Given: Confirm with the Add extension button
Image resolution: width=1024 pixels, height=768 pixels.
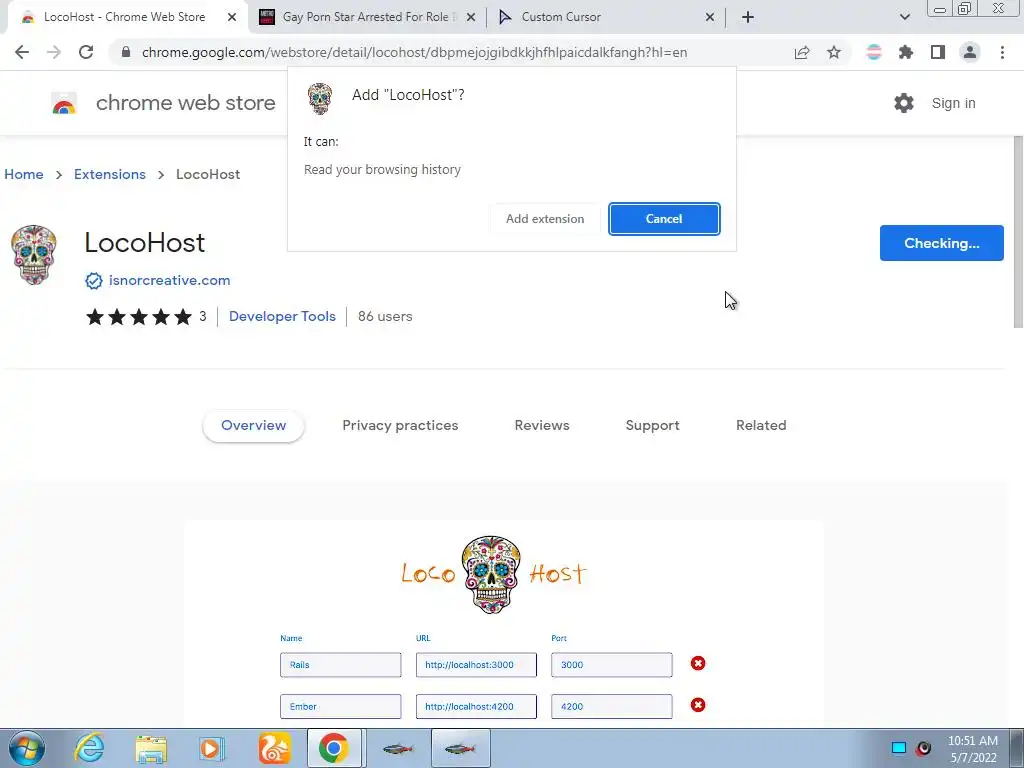Looking at the screenshot, I should [x=545, y=219].
